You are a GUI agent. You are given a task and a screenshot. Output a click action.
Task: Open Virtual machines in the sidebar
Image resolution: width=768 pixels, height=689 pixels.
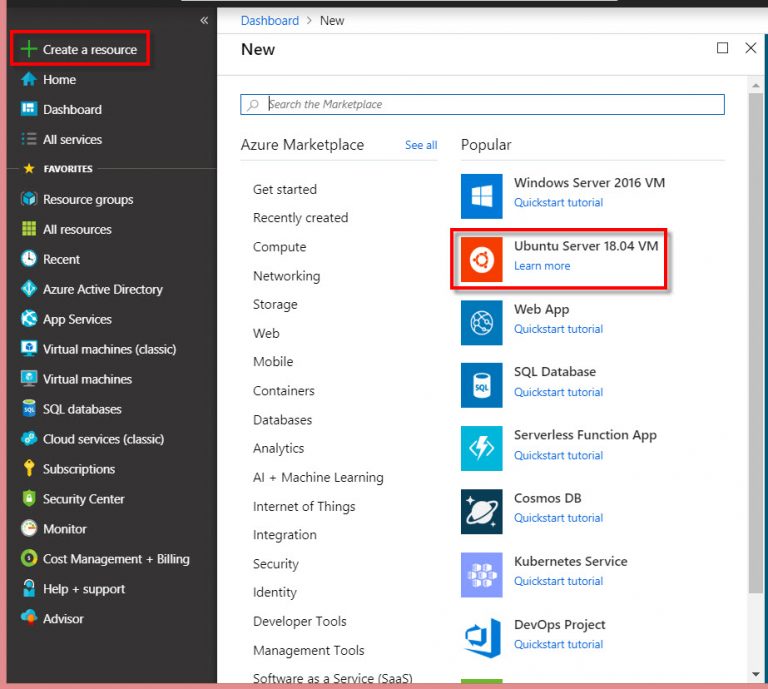tap(87, 379)
